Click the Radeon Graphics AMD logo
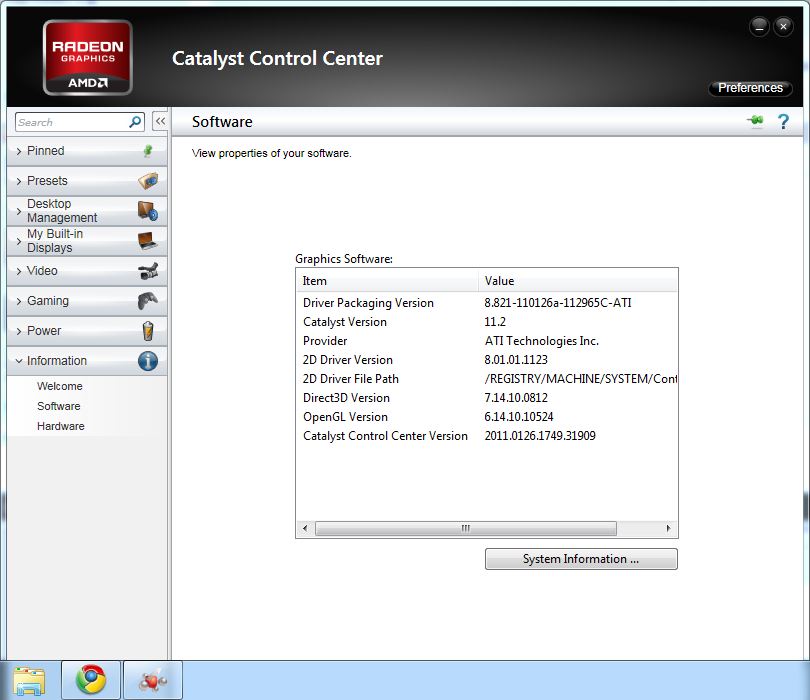Image resolution: width=810 pixels, height=700 pixels. pos(88,57)
